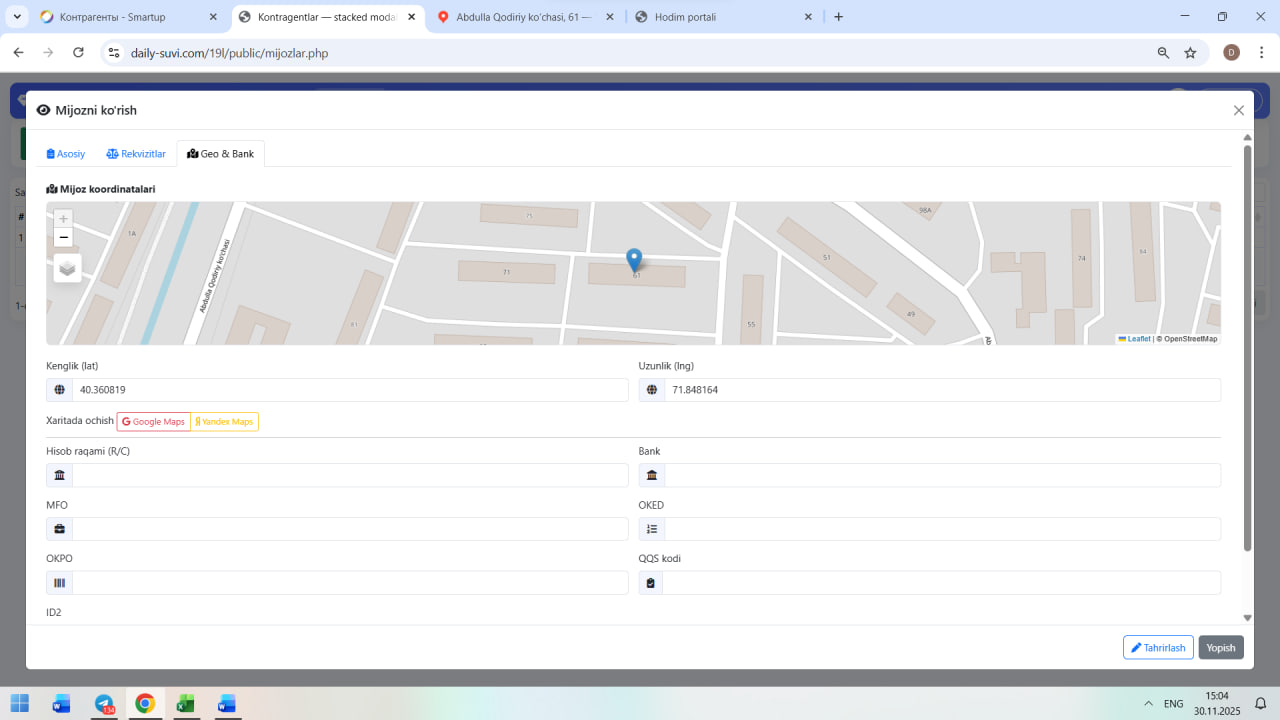The height and width of the screenshot is (720, 1280).
Task: Expand the hidden system tray icons
Action: 1145,703
